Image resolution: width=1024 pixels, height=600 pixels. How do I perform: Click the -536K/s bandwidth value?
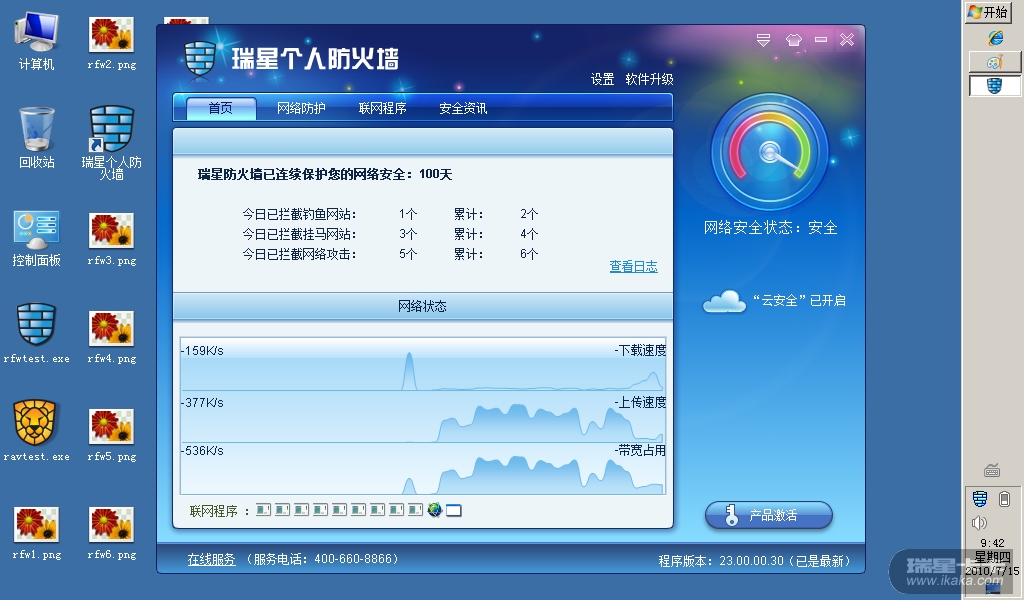pyautogui.click(x=202, y=450)
